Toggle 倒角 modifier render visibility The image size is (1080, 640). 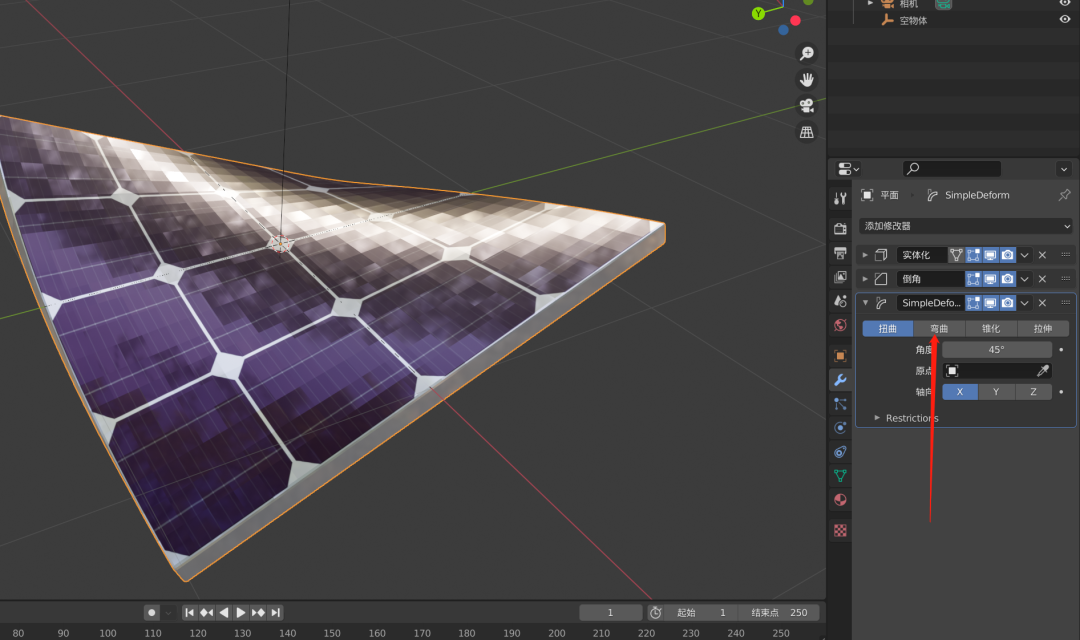point(1008,279)
